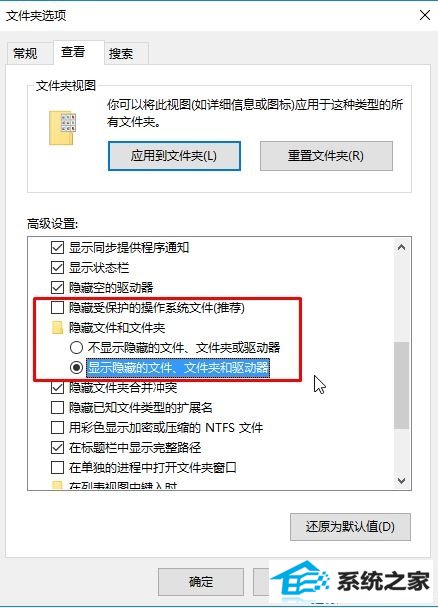This screenshot has width=438, height=608.
Task: Click the folder icon beside 在列表视图中键入时
Action: 57,485
